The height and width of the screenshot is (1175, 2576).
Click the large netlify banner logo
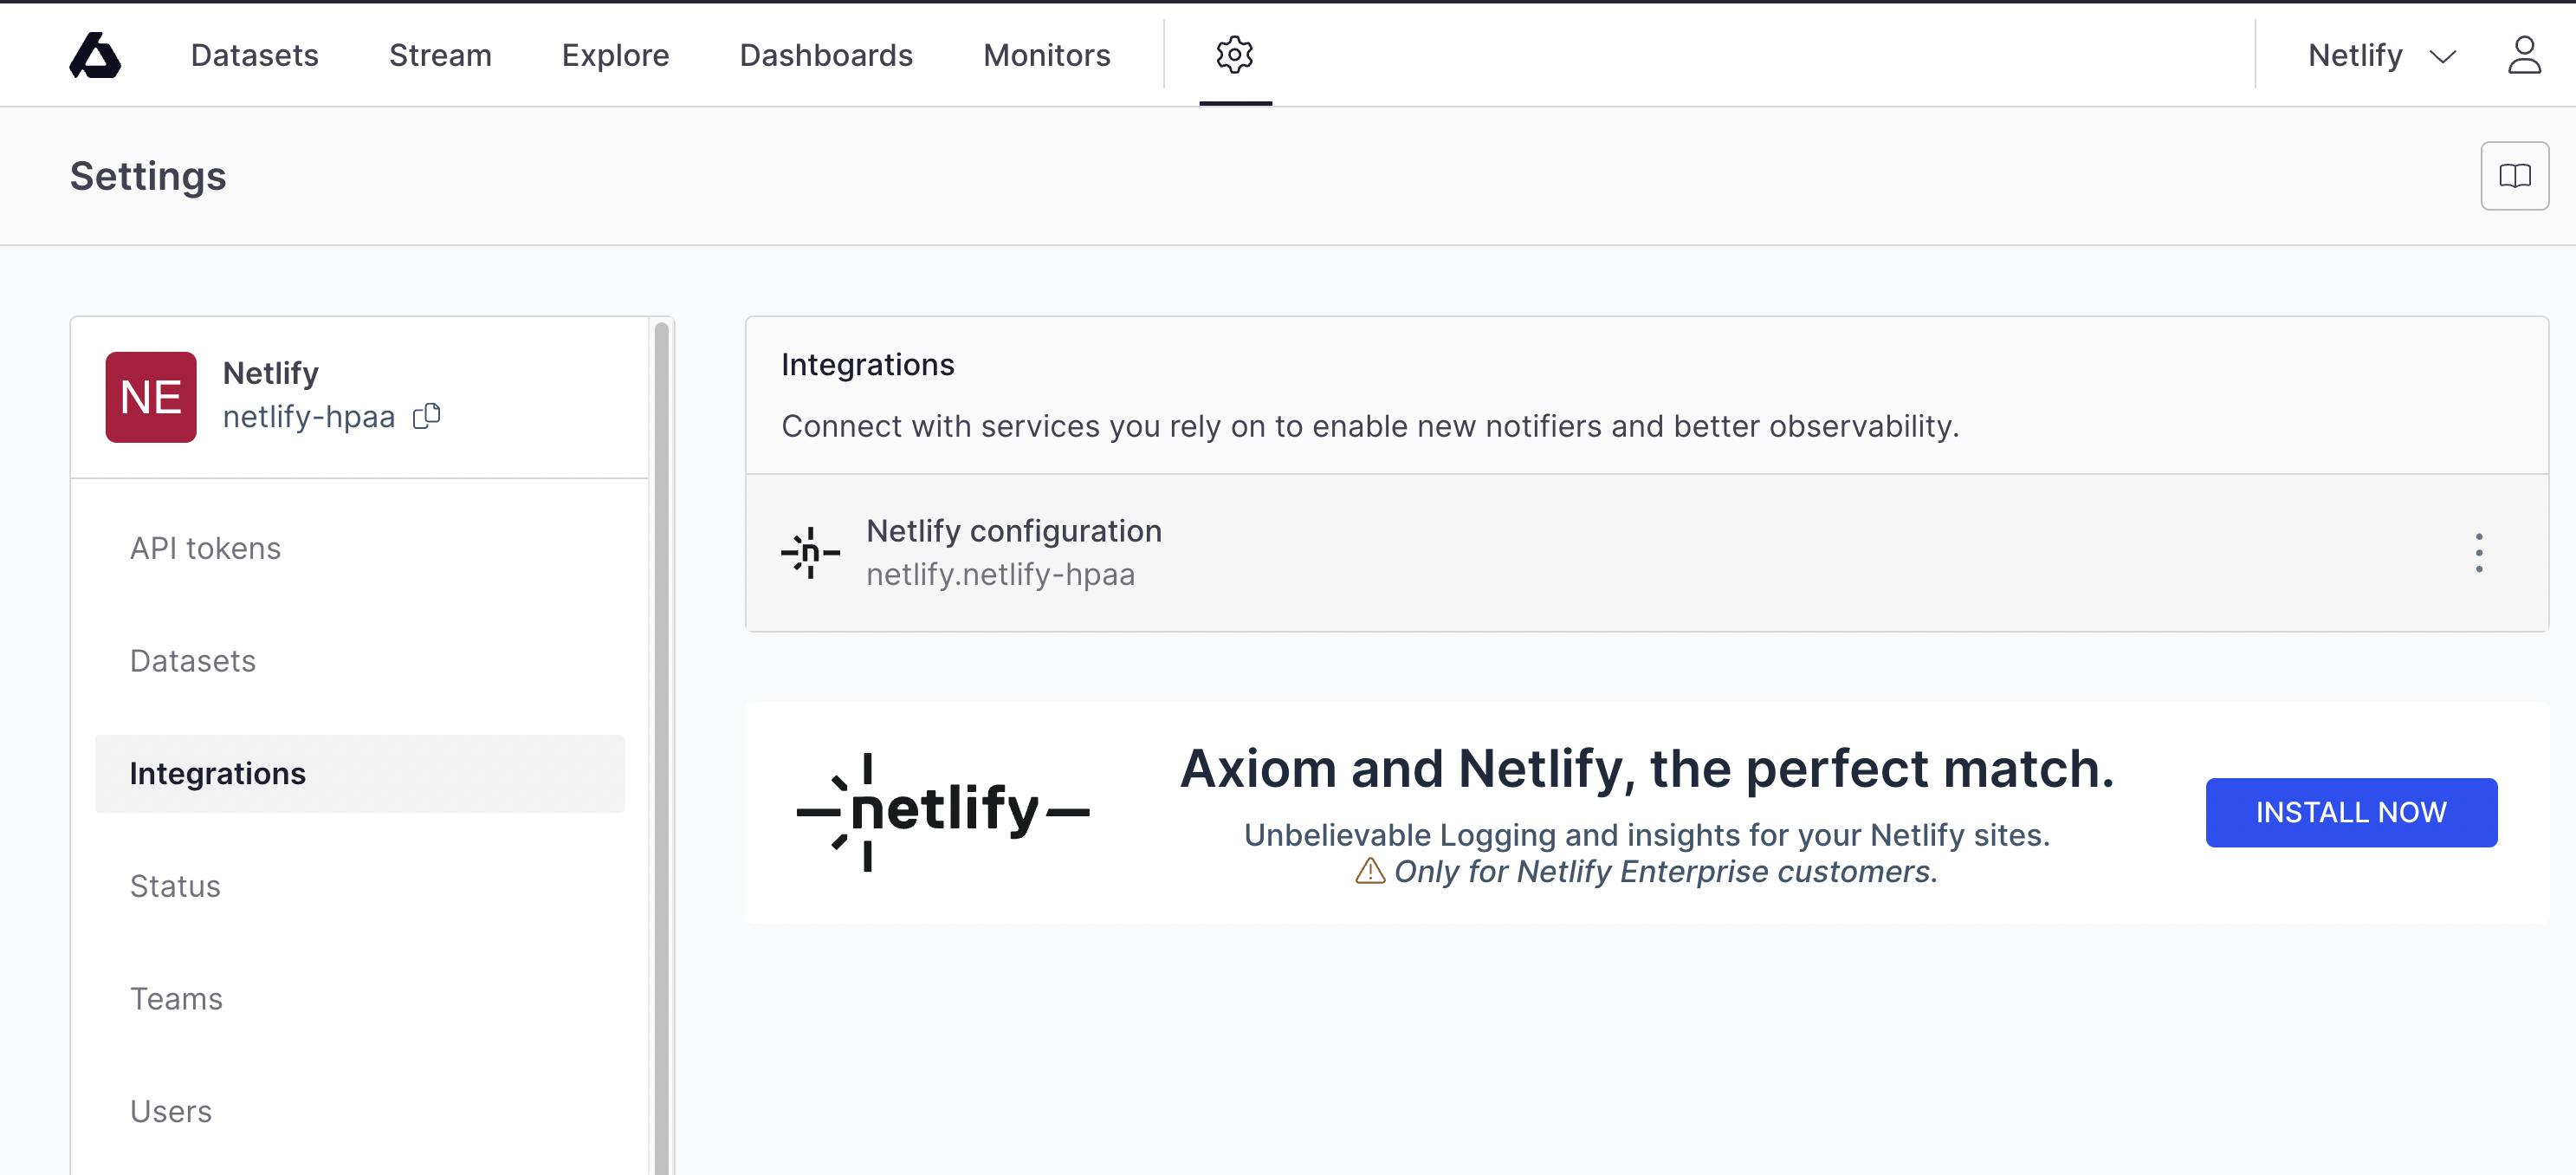click(942, 811)
